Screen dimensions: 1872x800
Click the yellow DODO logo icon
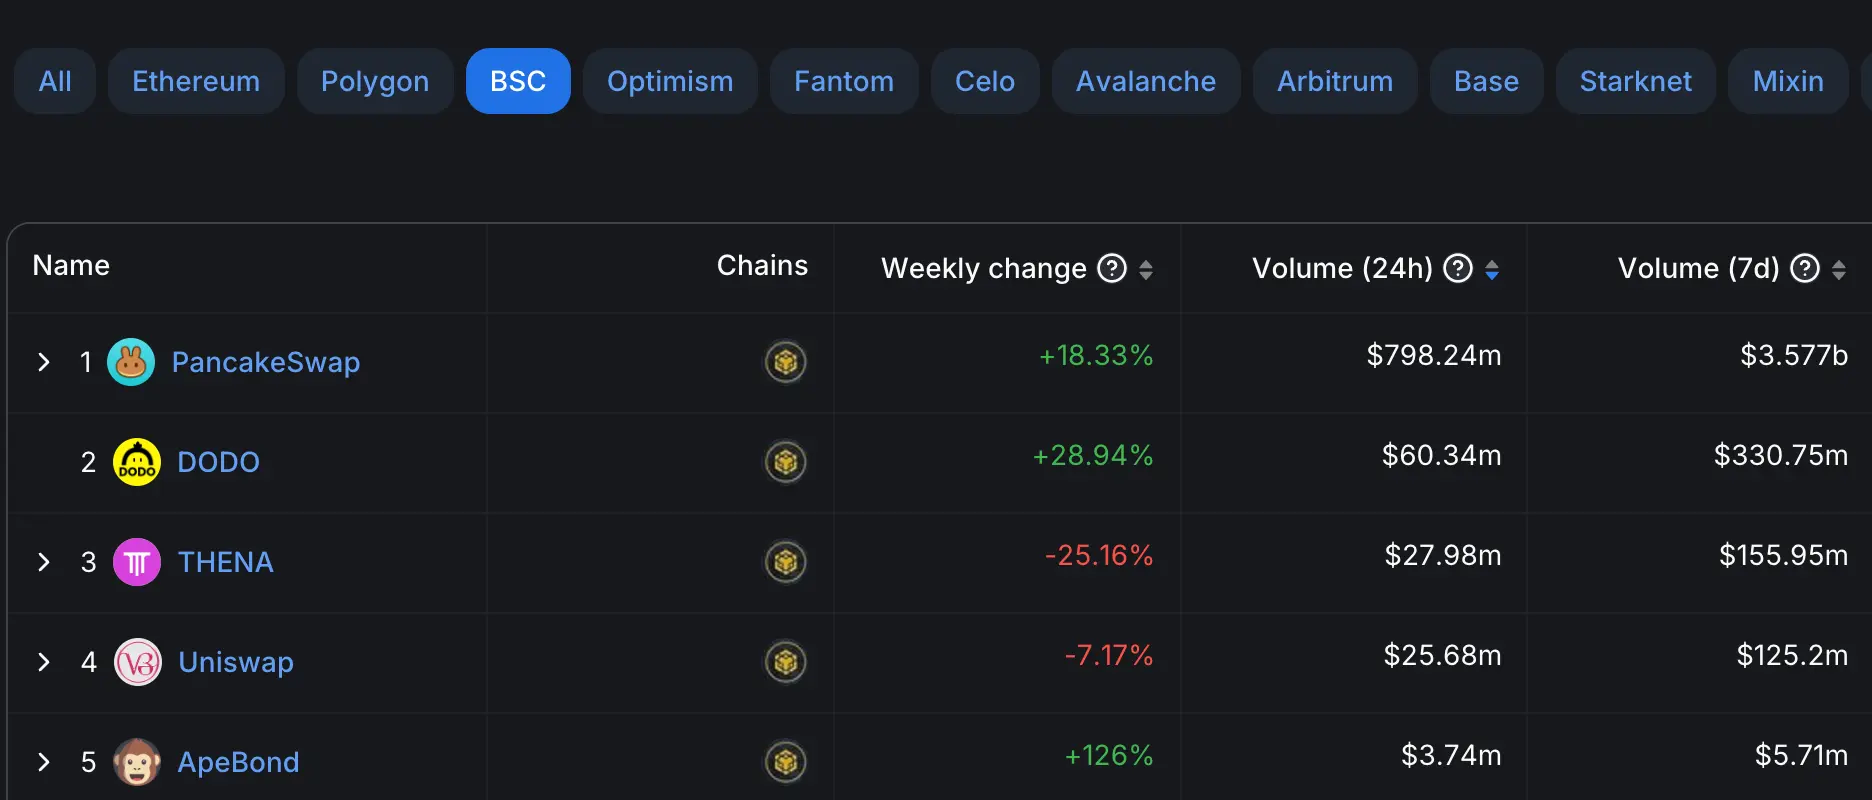click(137, 462)
